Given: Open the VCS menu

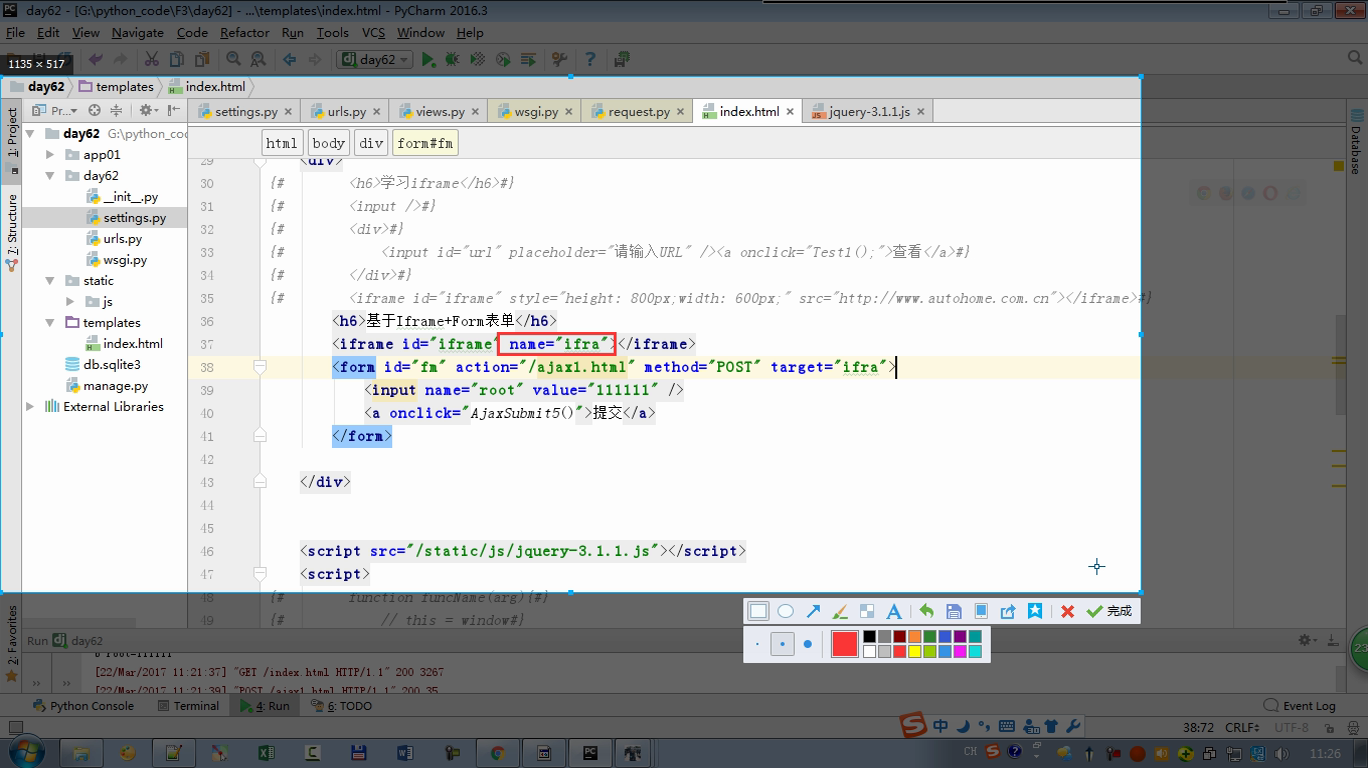Looking at the screenshot, I should [x=373, y=32].
